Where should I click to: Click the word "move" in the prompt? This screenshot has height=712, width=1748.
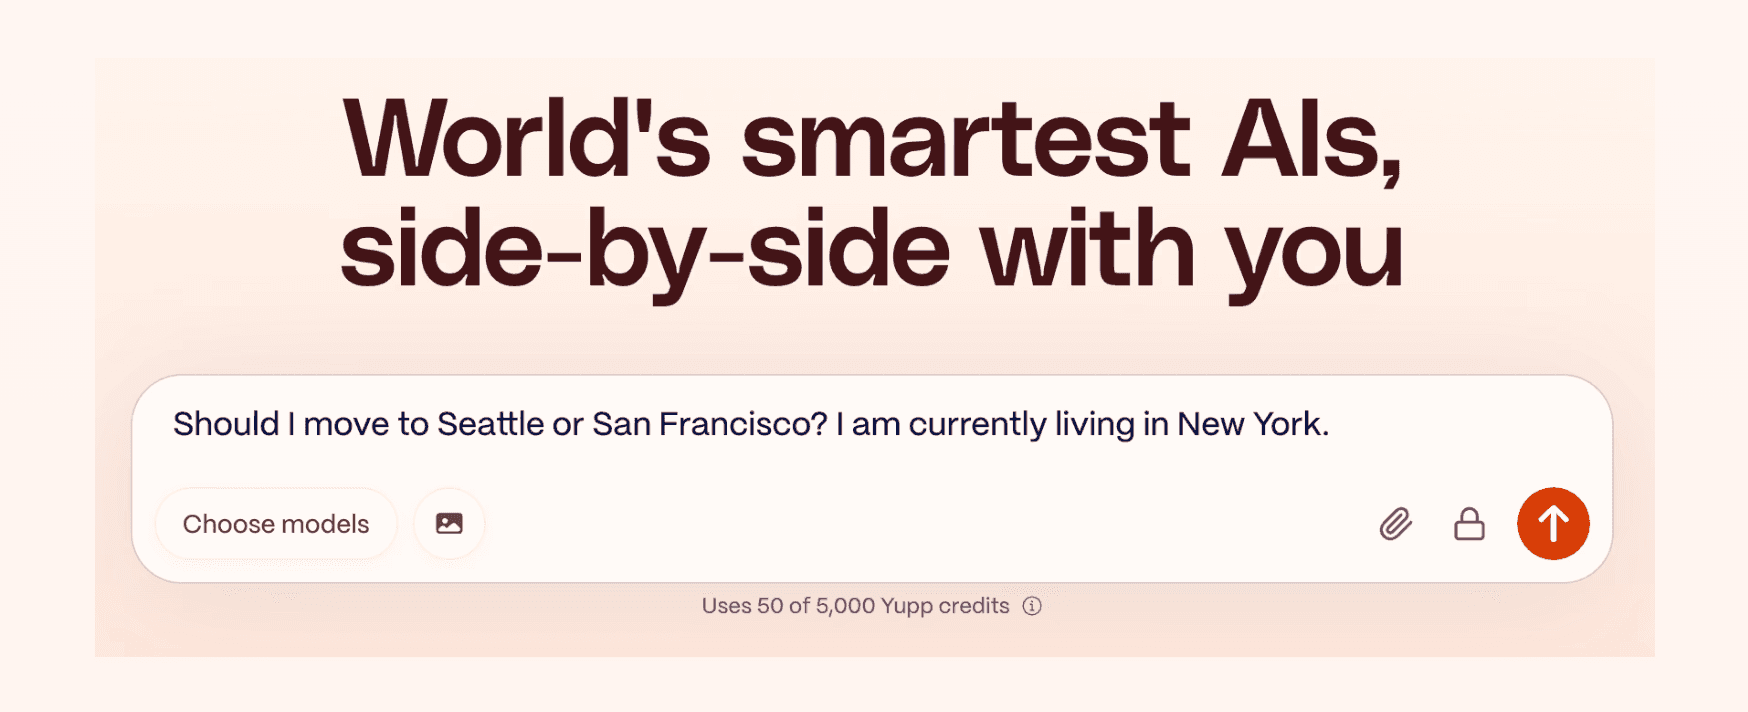[x=346, y=424]
